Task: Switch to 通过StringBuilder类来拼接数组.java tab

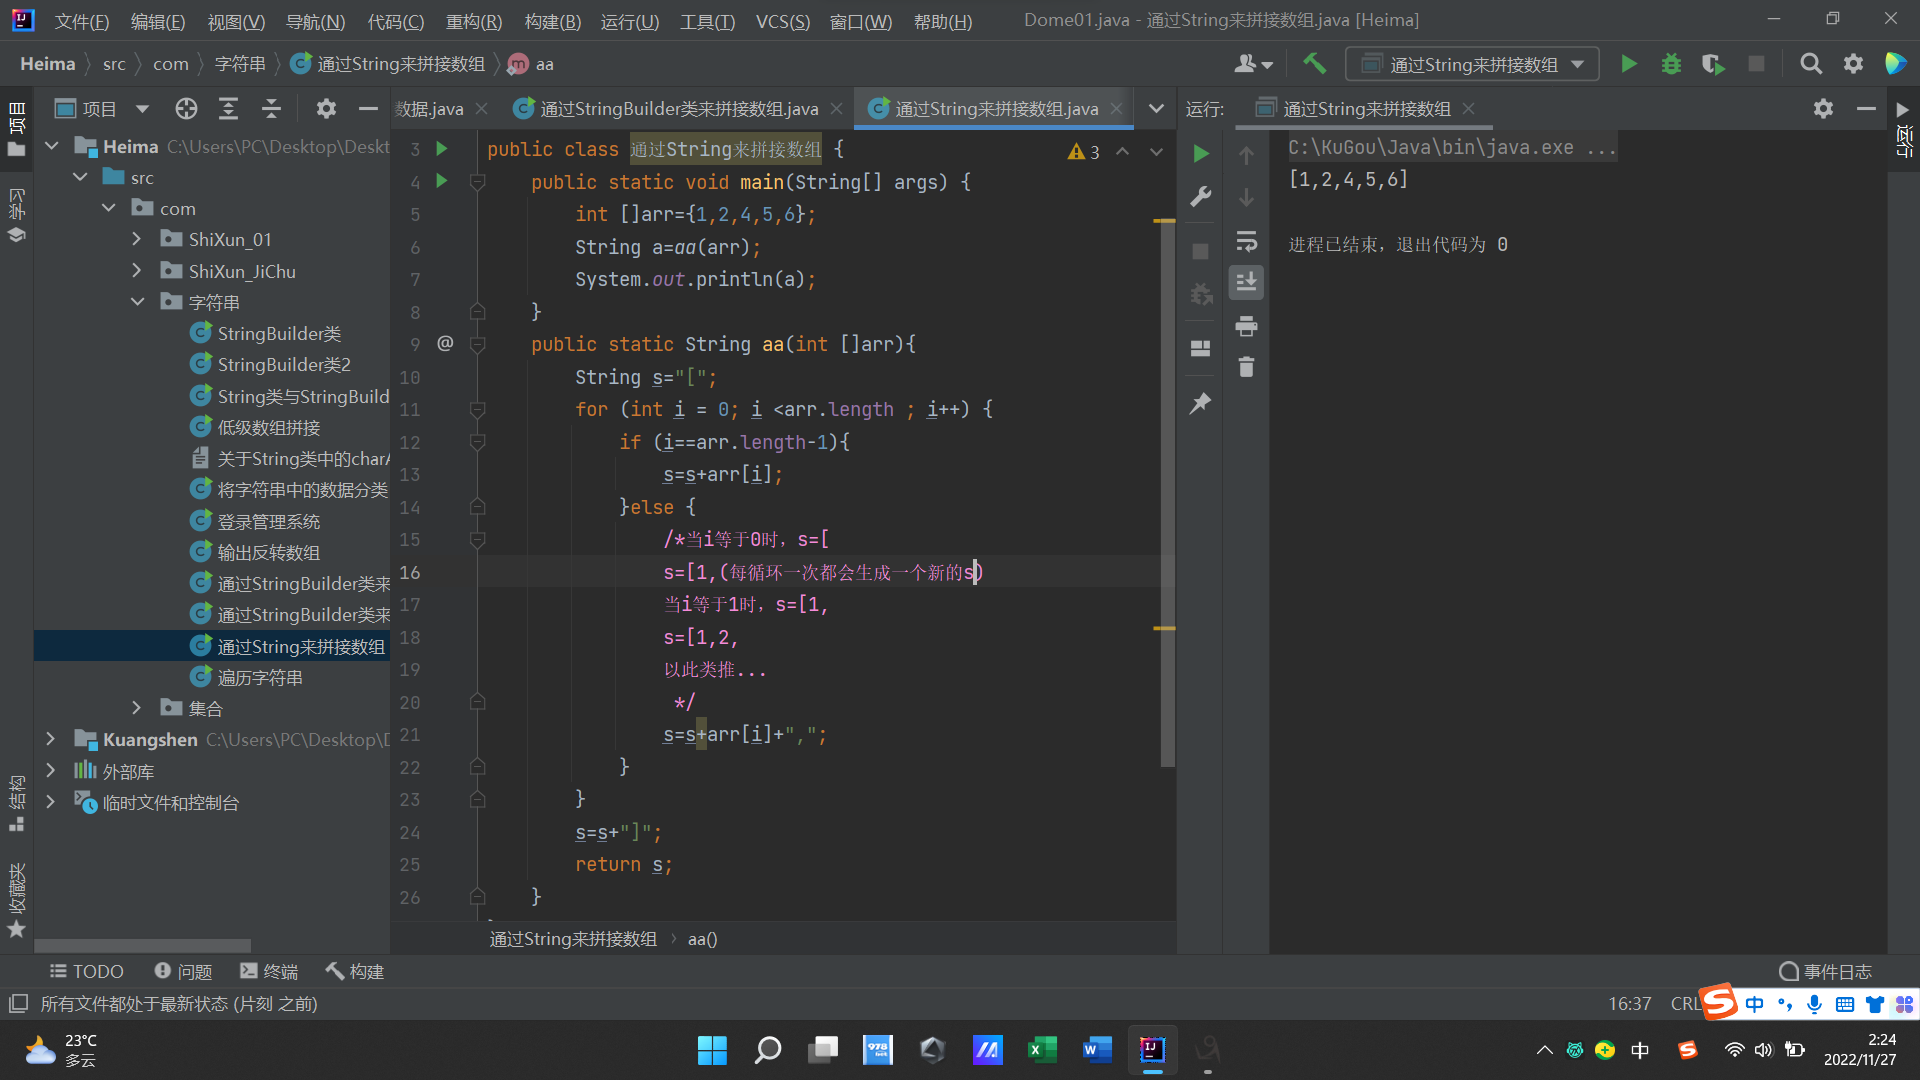Action: point(678,109)
